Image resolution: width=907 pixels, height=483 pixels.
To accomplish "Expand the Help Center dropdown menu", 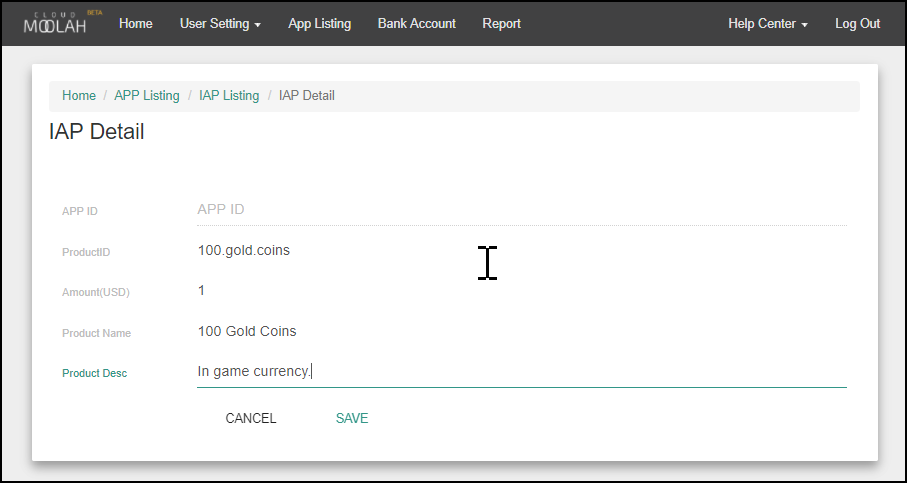I will click(767, 23).
